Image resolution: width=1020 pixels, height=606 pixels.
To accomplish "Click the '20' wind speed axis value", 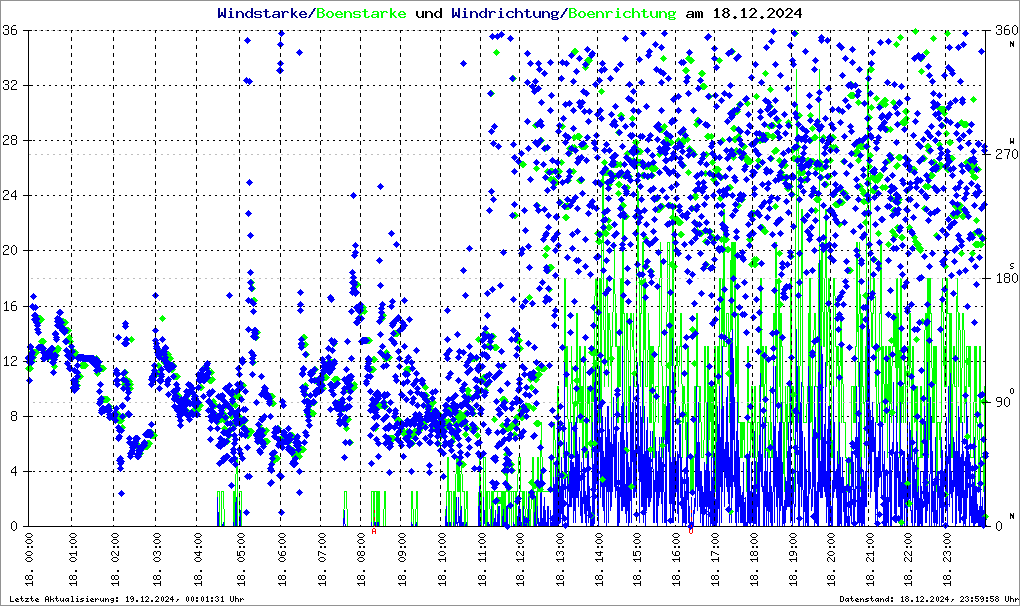I will click(12, 251).
